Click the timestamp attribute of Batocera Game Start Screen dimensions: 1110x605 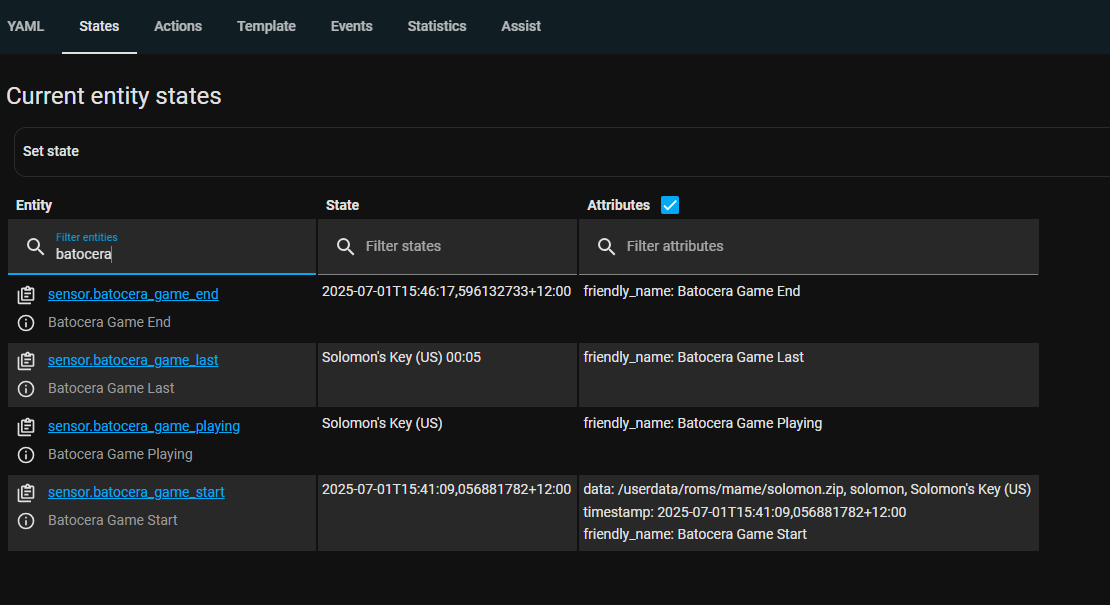click(x=745, y=512)
